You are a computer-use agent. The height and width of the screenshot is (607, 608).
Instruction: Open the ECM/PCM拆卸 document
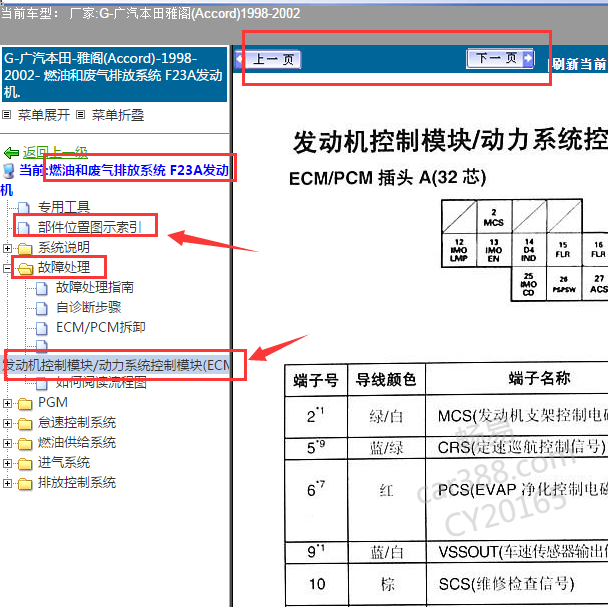click(x=100, y=327)
